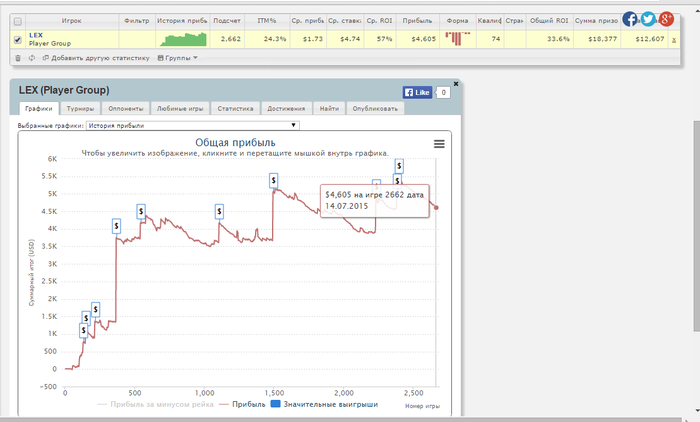Sort by the Форма column header

458,21
